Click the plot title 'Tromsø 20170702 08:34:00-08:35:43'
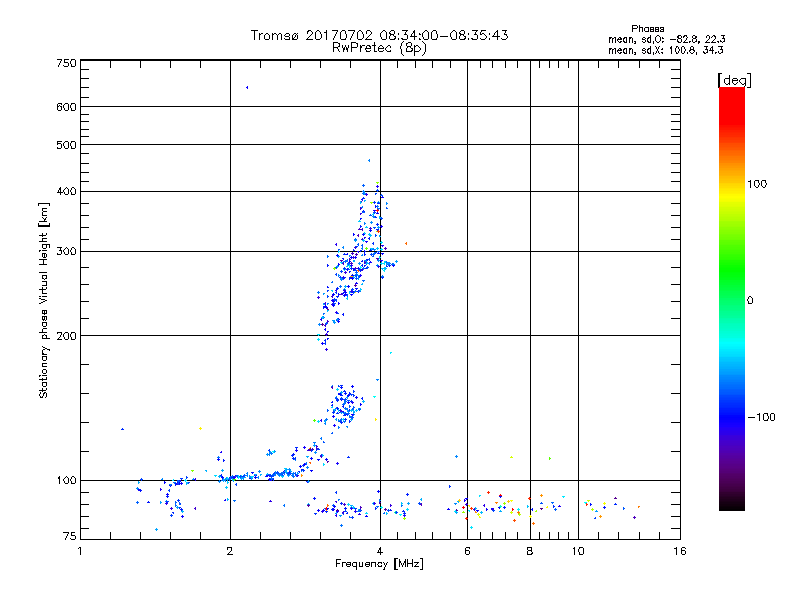 379,35
